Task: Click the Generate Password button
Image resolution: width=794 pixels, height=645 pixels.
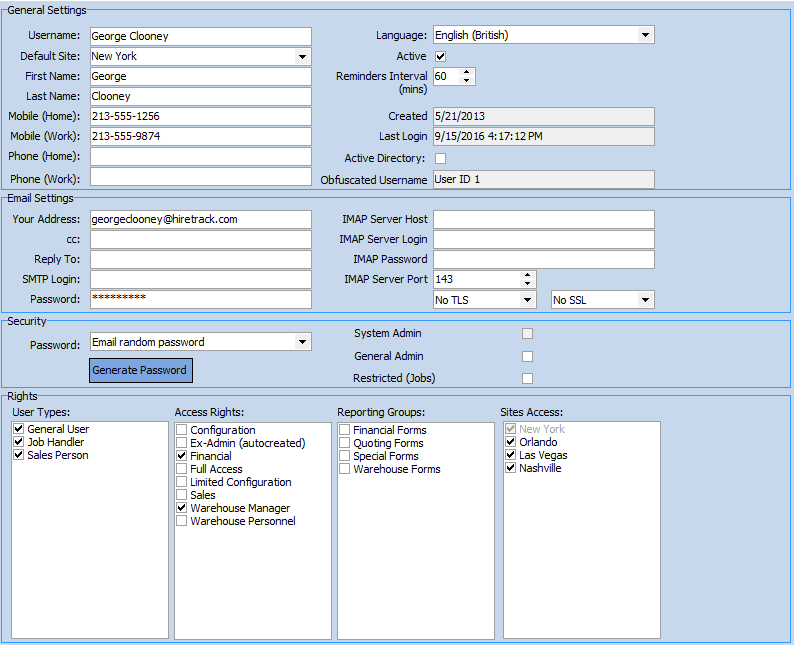Action: [x=140, y=371]
